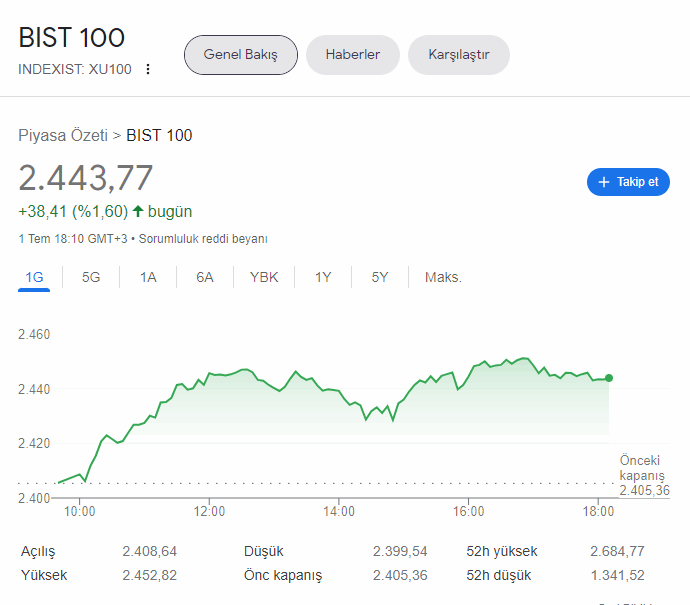Click the Düşük value 2.399,54
This screenshot has width=690, height=605.
point(400,551)
